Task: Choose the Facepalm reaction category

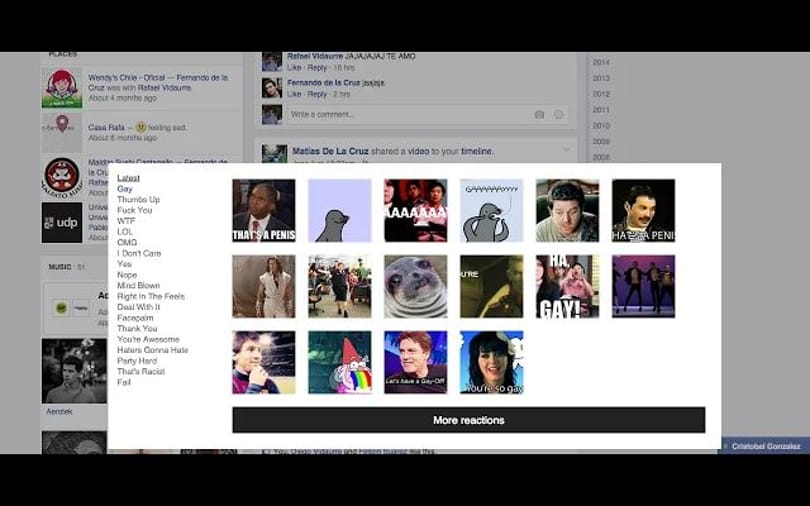Action: pyautogui.click(x=135, y=318)
